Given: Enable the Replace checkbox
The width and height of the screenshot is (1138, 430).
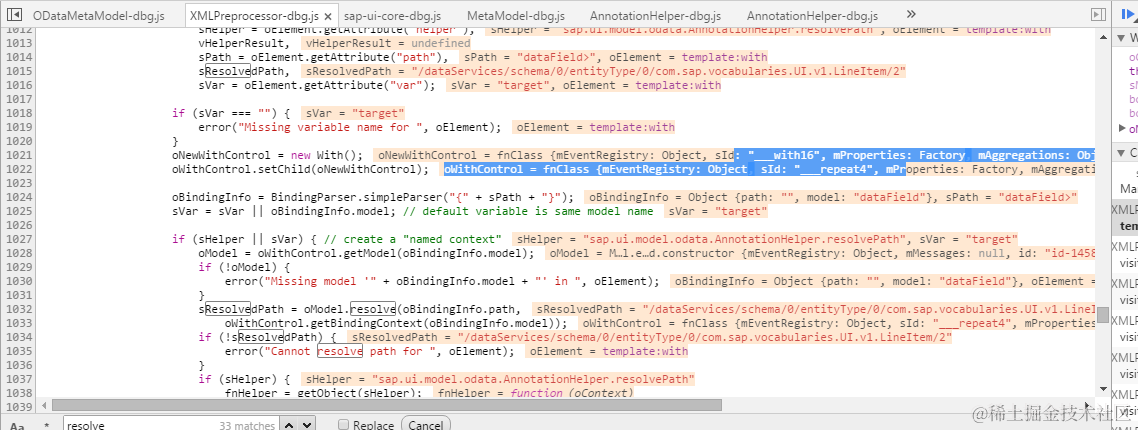Looking at the screenshot, I should tap(344, 425).
